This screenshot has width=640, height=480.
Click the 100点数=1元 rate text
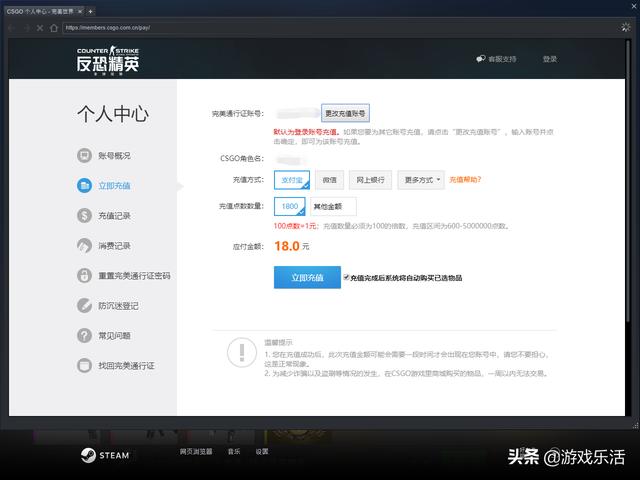coord(295,226)
